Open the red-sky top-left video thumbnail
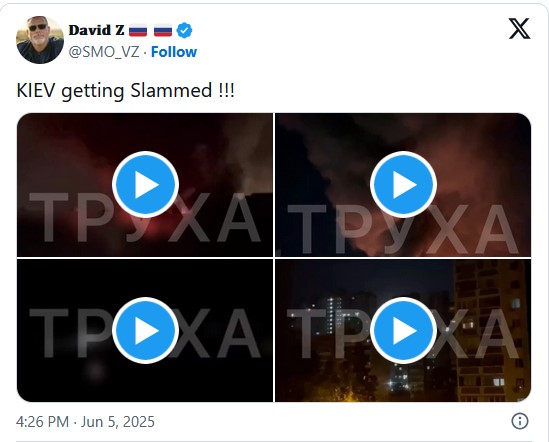The image size is (549, 442). click(x=145, y=185)
